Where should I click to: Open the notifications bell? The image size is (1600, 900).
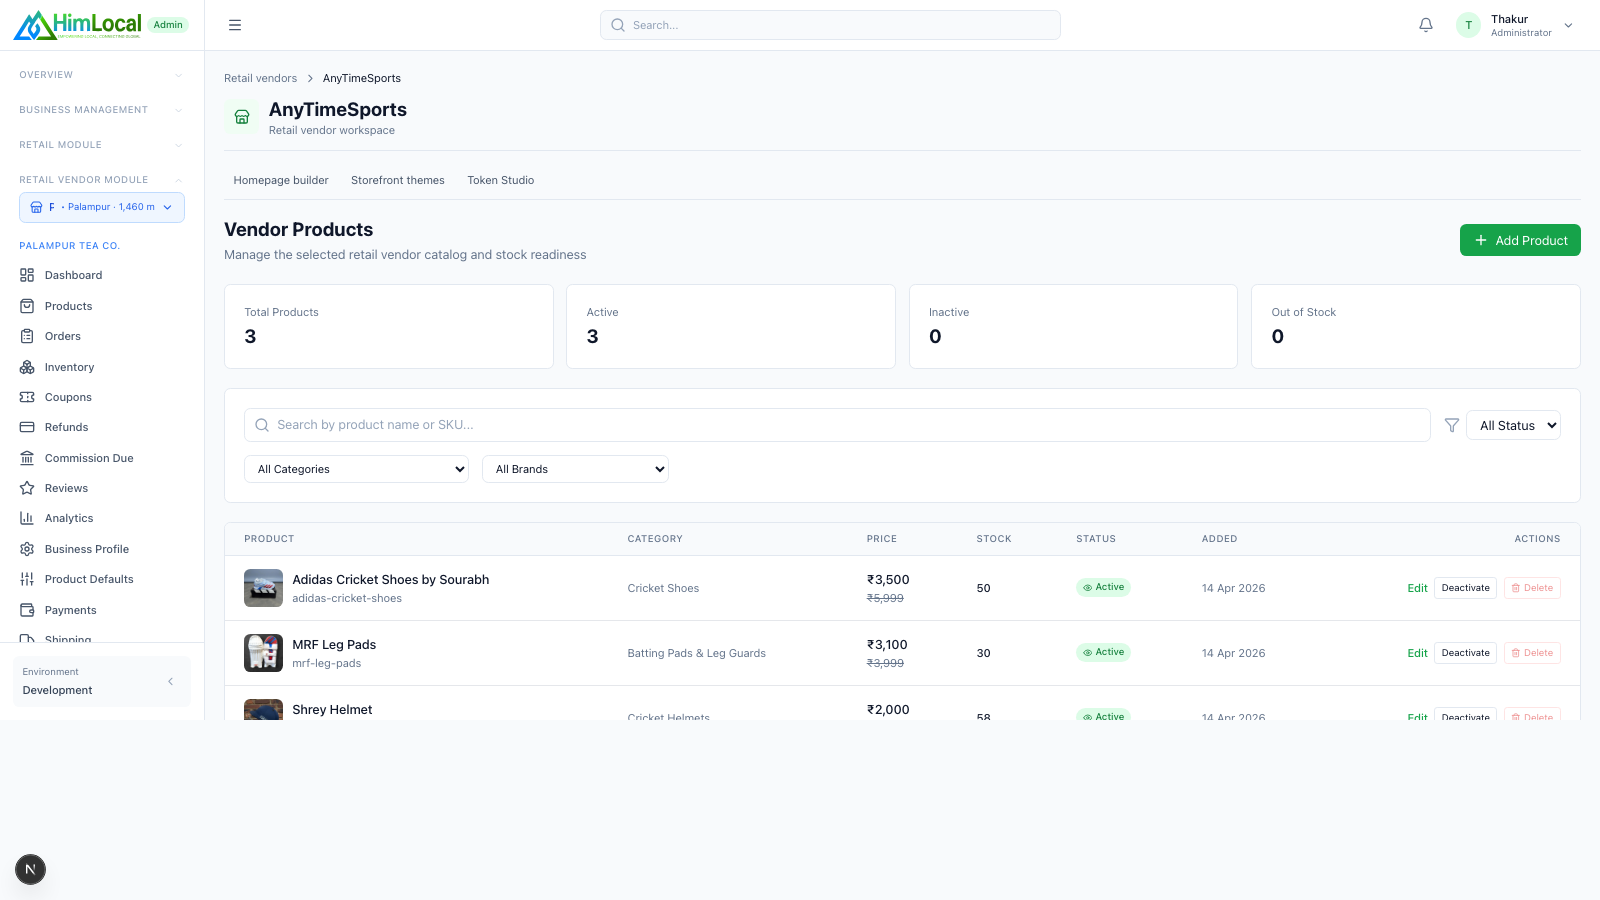point(1426,25)
